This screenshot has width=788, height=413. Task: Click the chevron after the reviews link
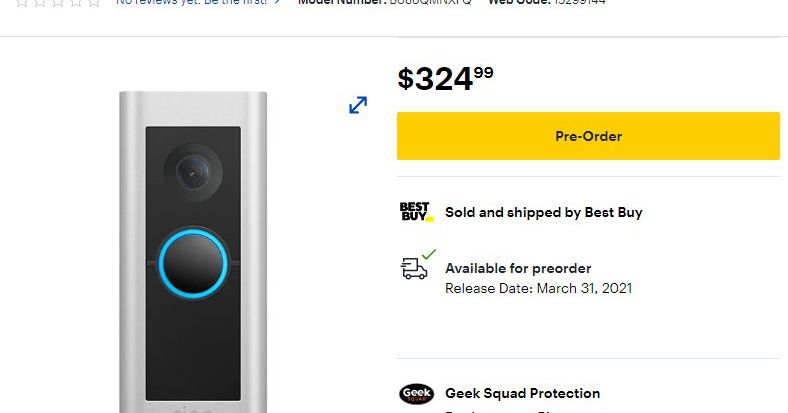[x=277, y=2]
